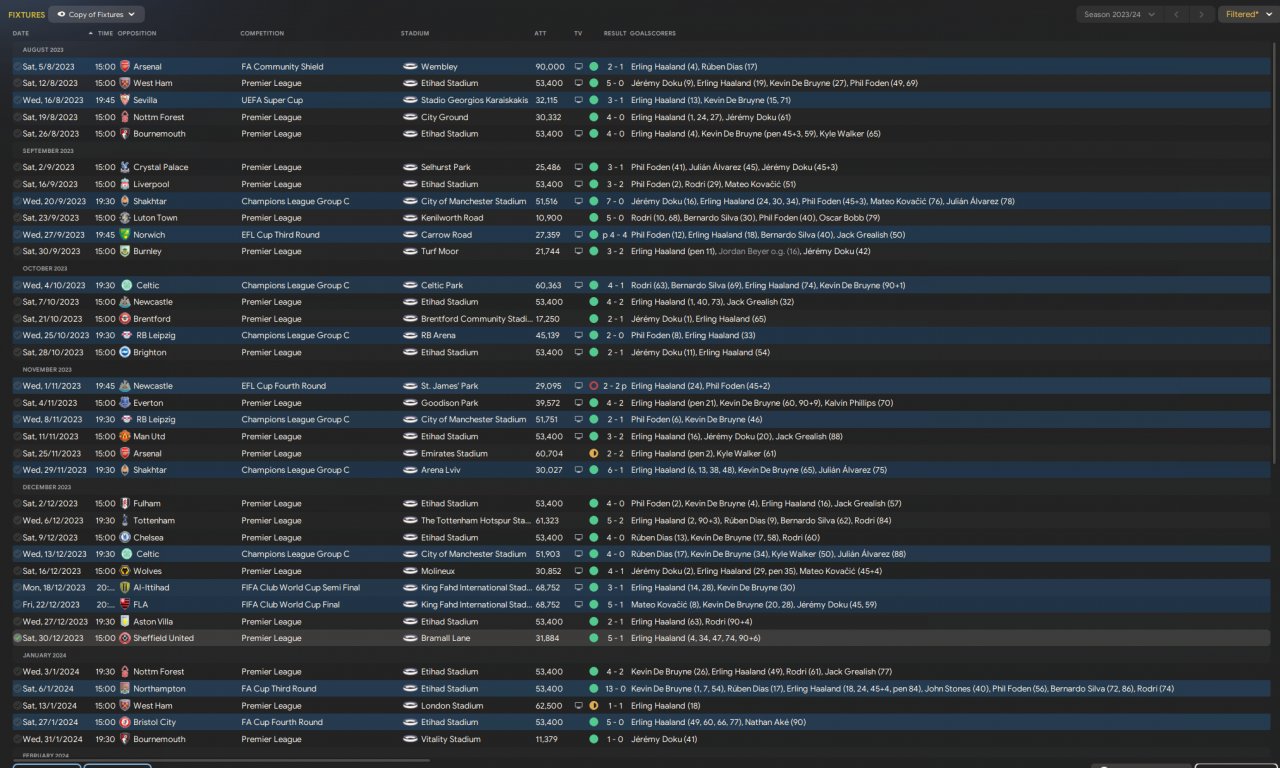
Task: Open the Bramall Lane stadium link
Action: click(x=445, y=638)
